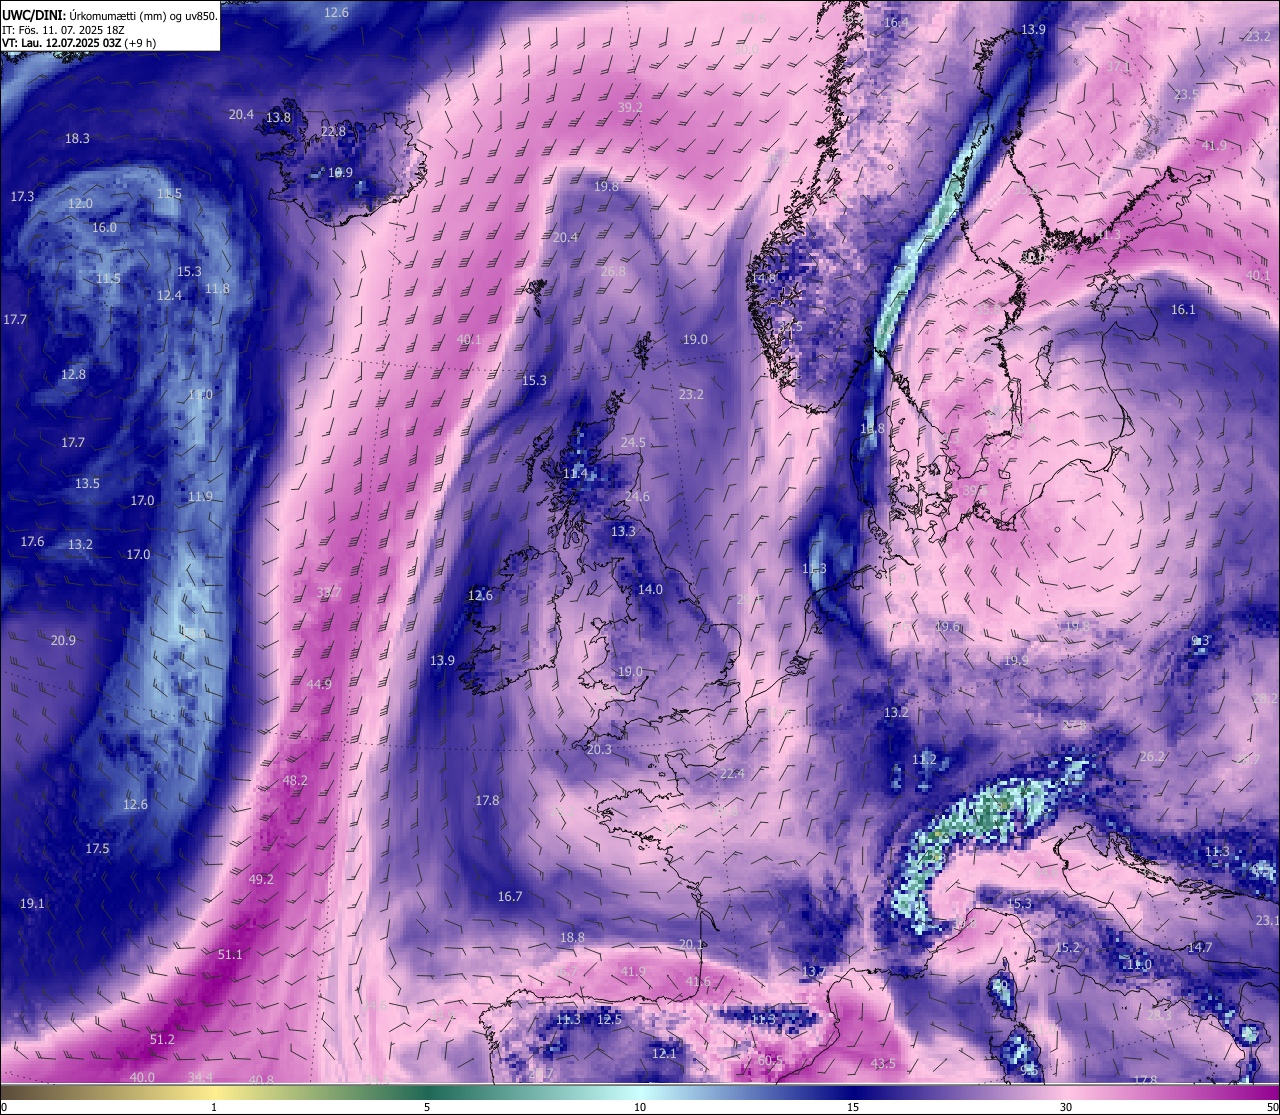This screenshot has width=1280, height=1115.
Task: Click the 16.1 value over the Baltics
Action: pyautogui.click(x=1183, y=309)
